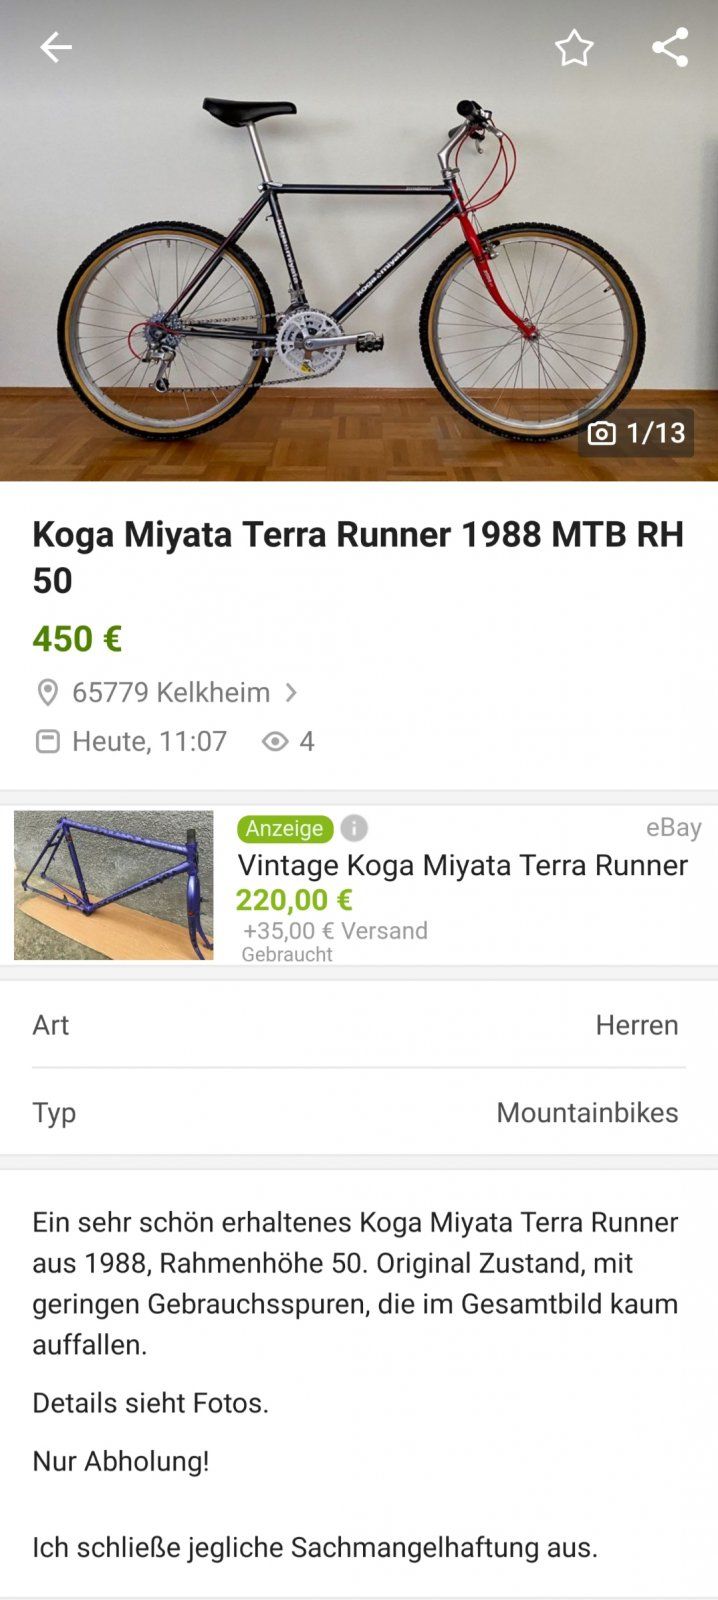Select the Art Herren row
The width and height of the screenshot is (718, 1600).
(358, 1025)
